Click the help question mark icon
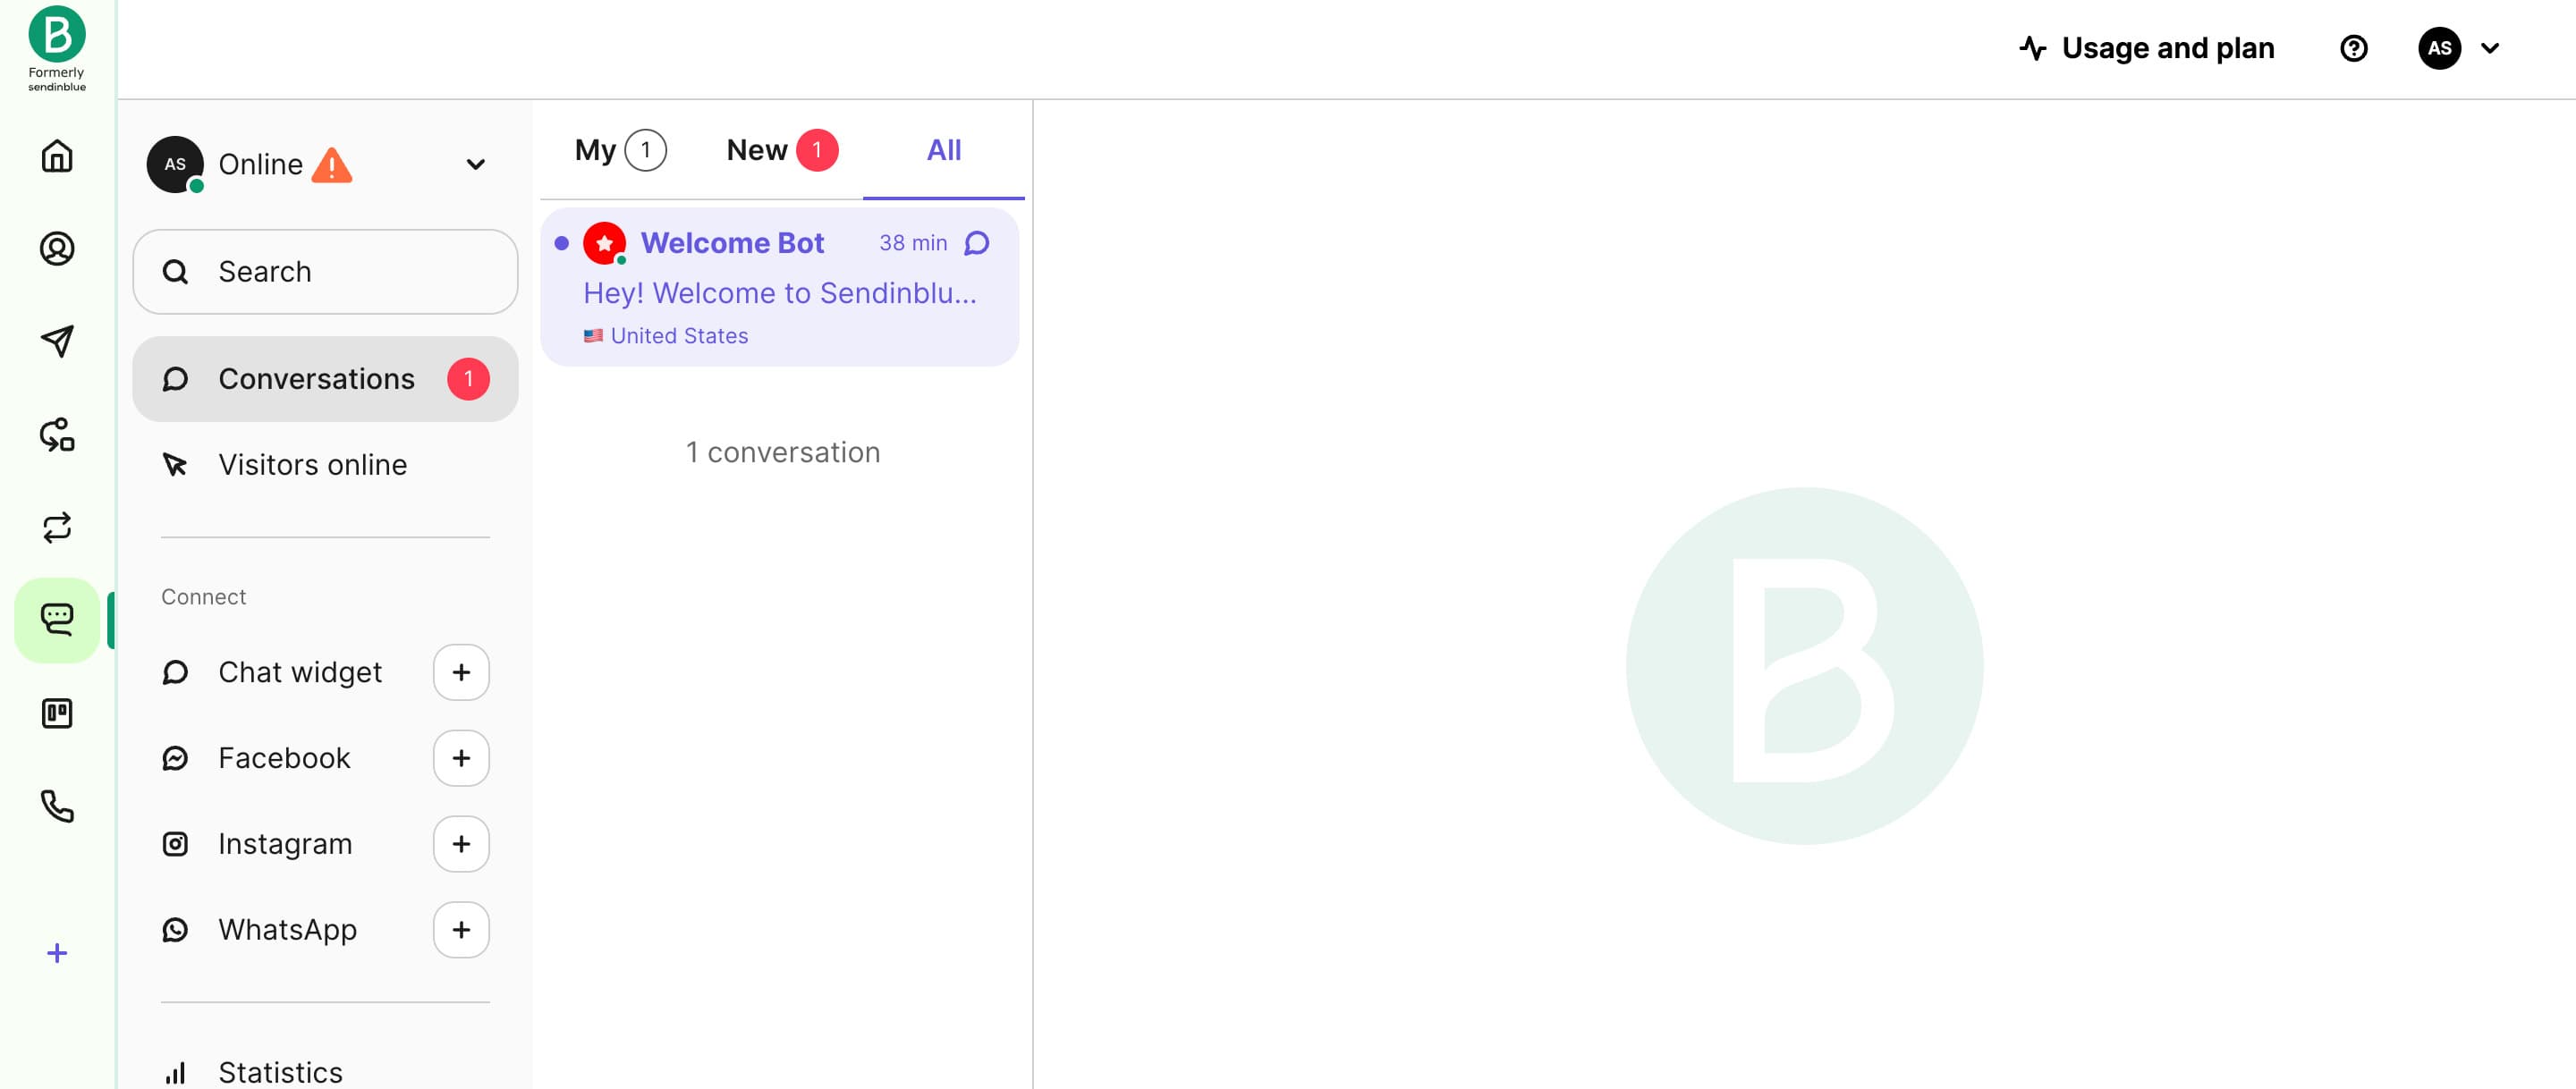 pos(2353,48)
